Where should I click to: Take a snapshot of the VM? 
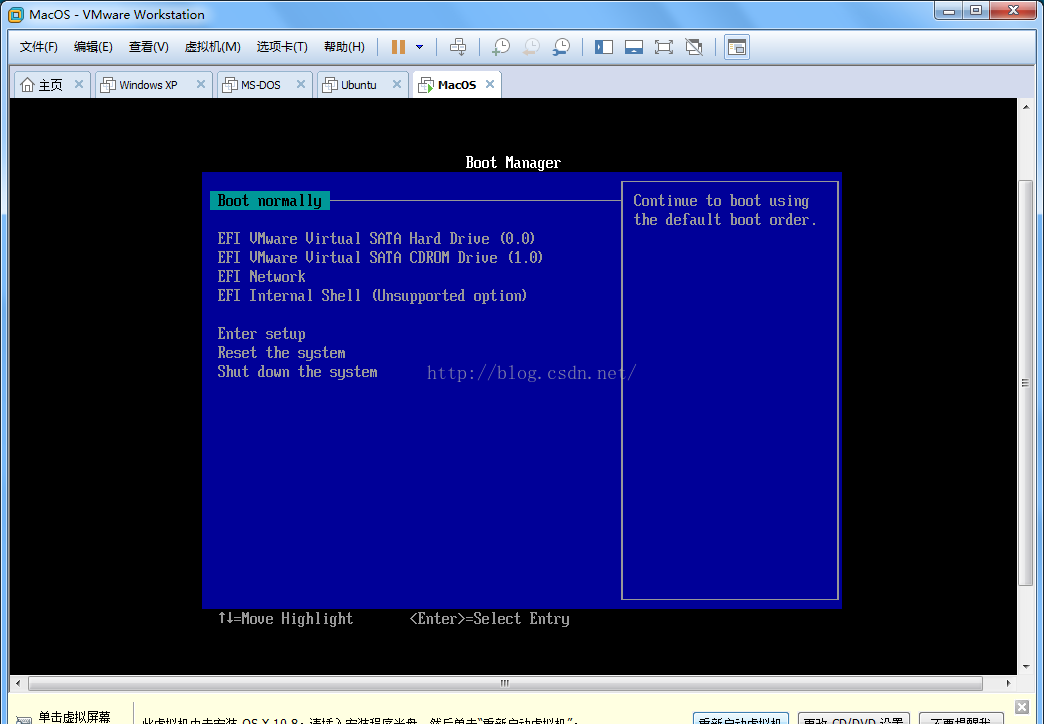tap(501, 47)
